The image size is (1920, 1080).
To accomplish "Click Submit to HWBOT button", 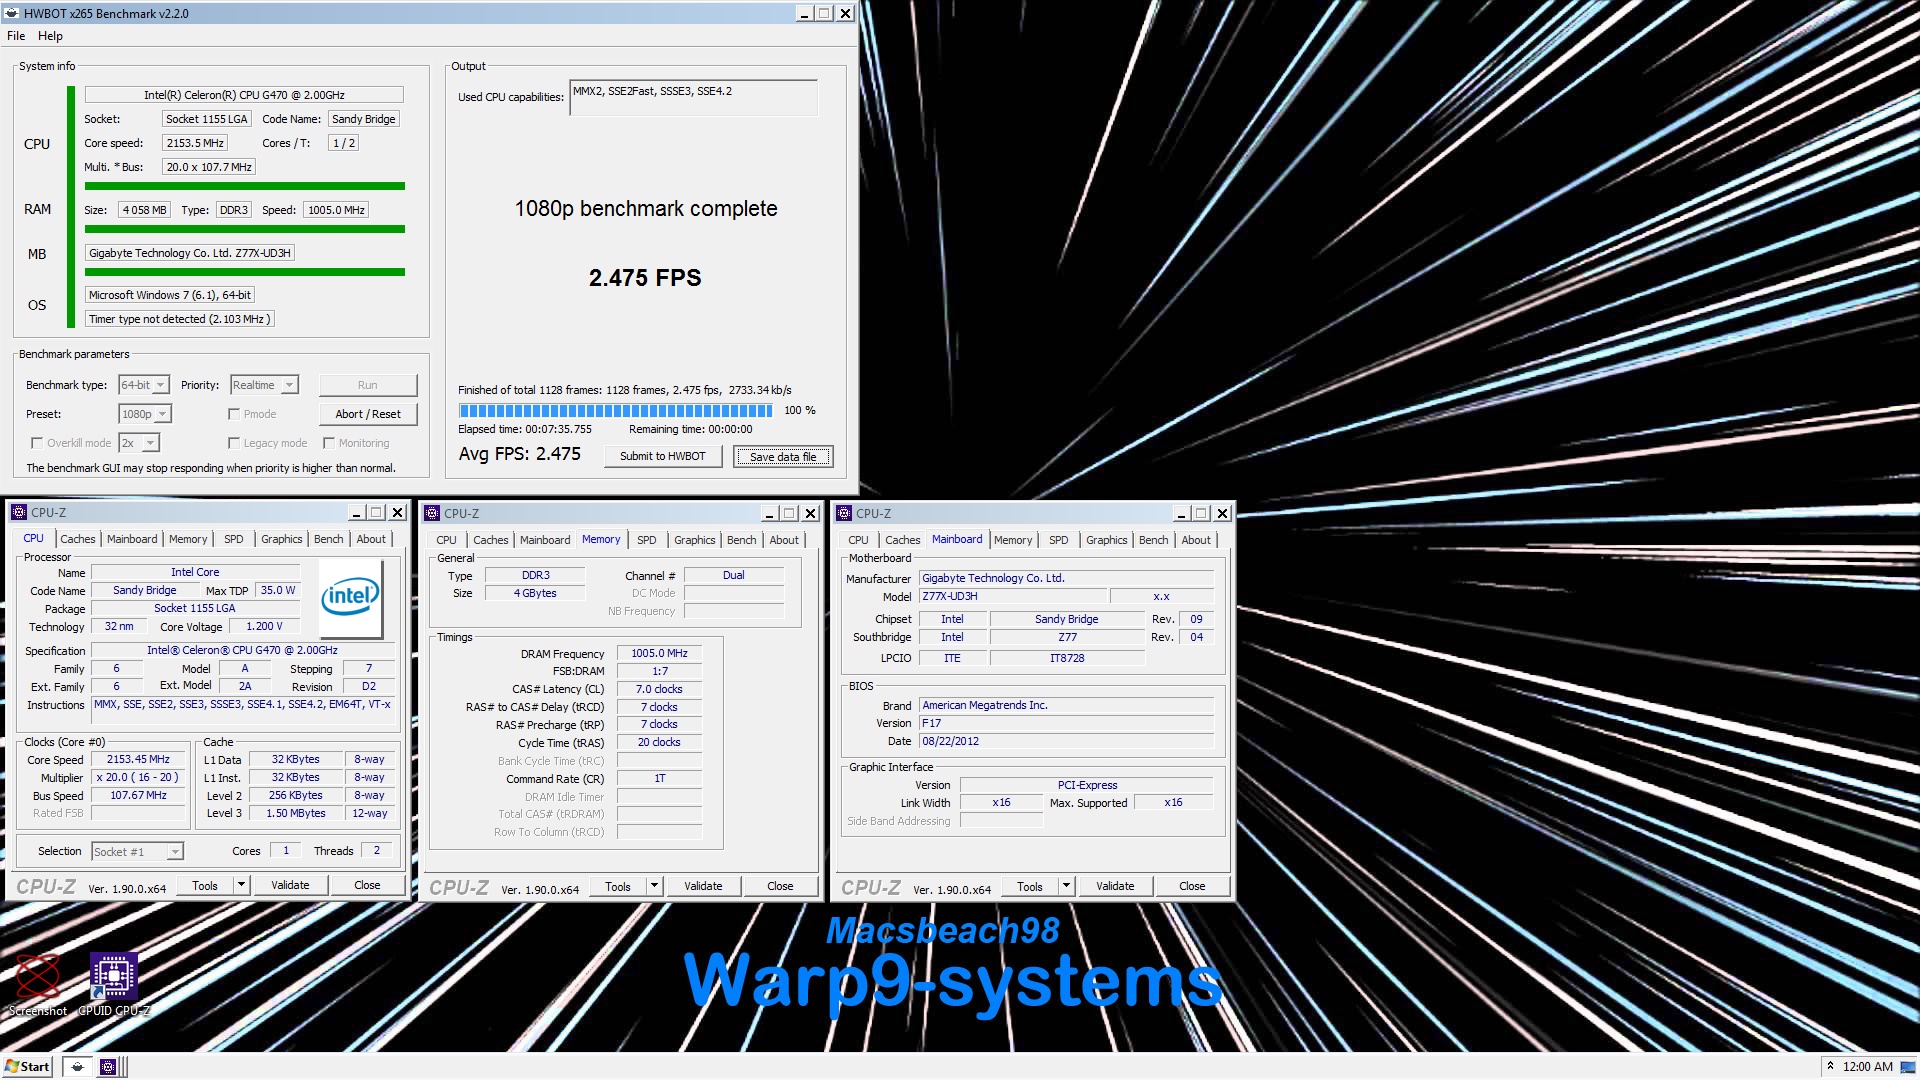I will tap(663, 456).
